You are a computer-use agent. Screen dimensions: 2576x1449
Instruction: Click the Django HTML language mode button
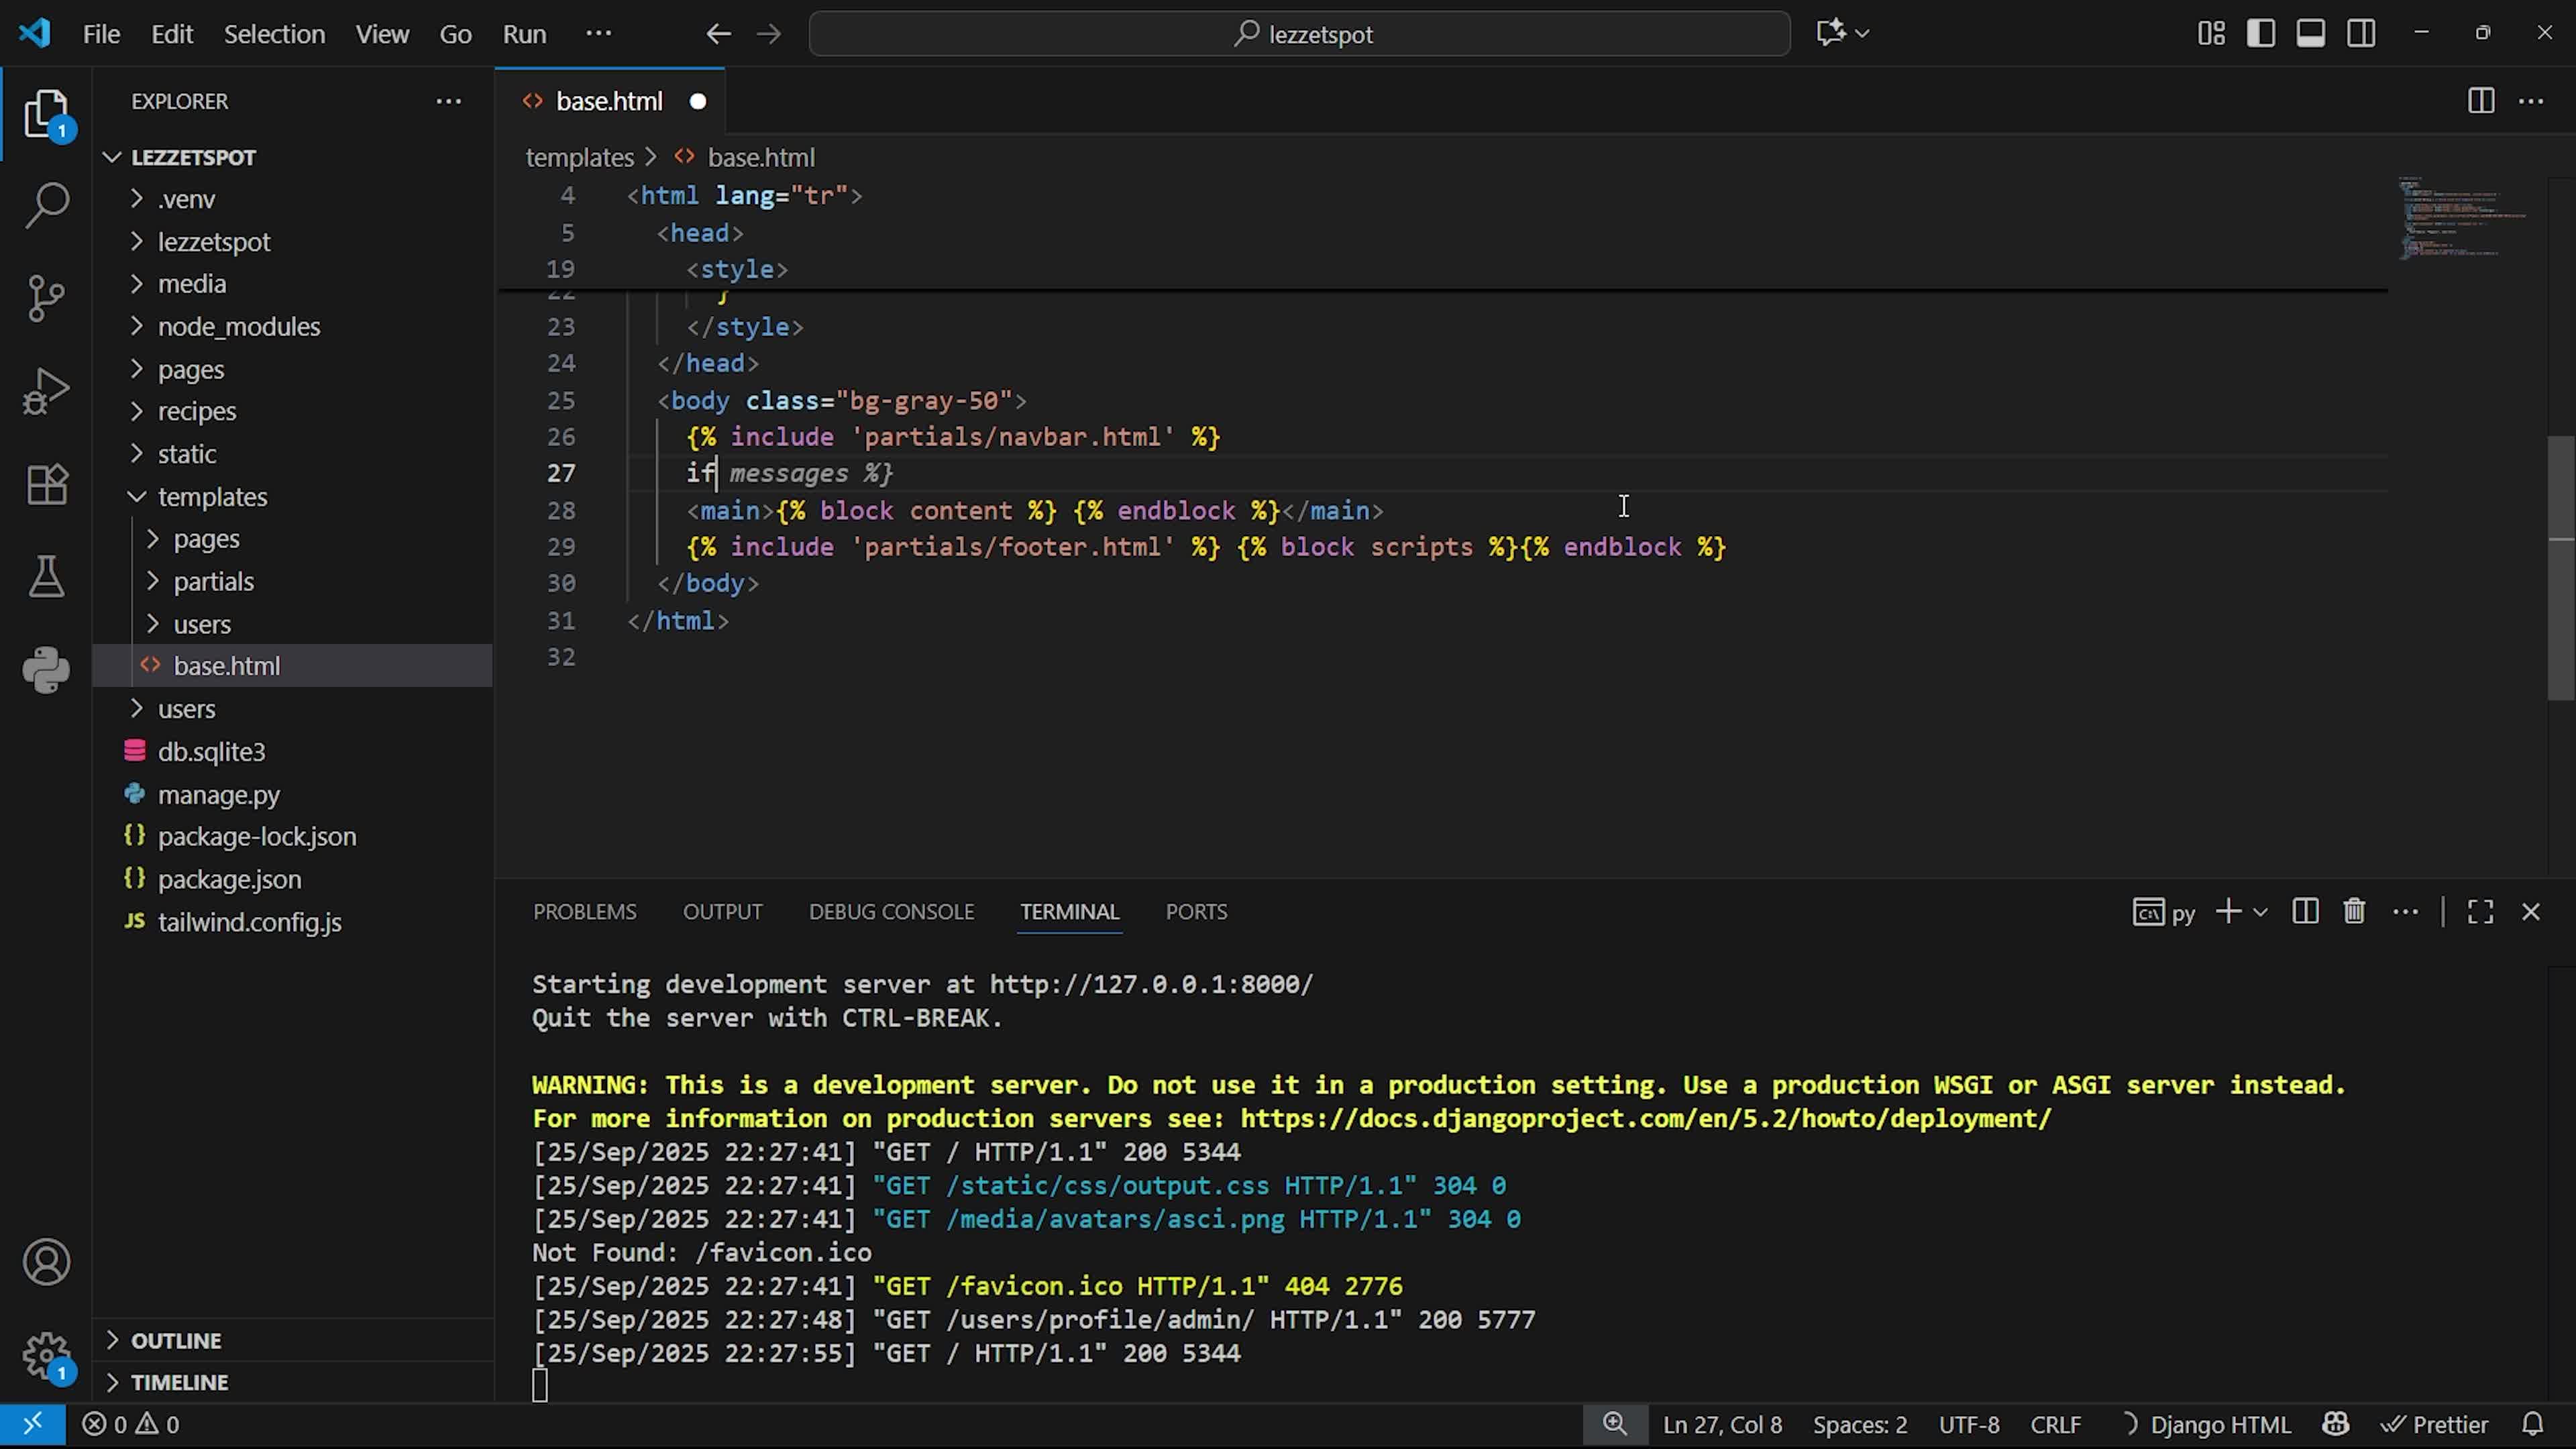pos(2219,1424)
